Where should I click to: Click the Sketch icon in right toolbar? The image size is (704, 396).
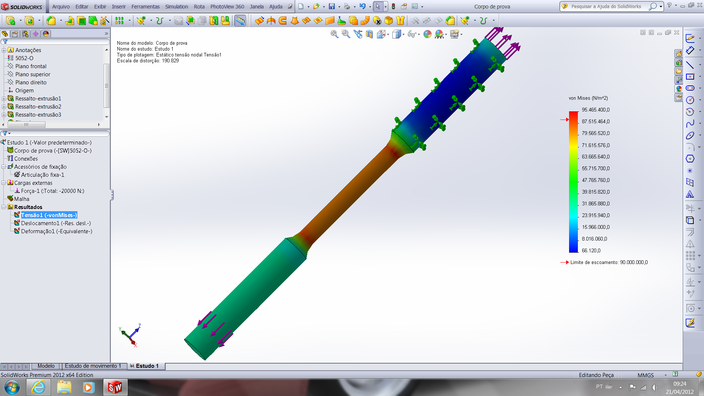click(690, 39)
